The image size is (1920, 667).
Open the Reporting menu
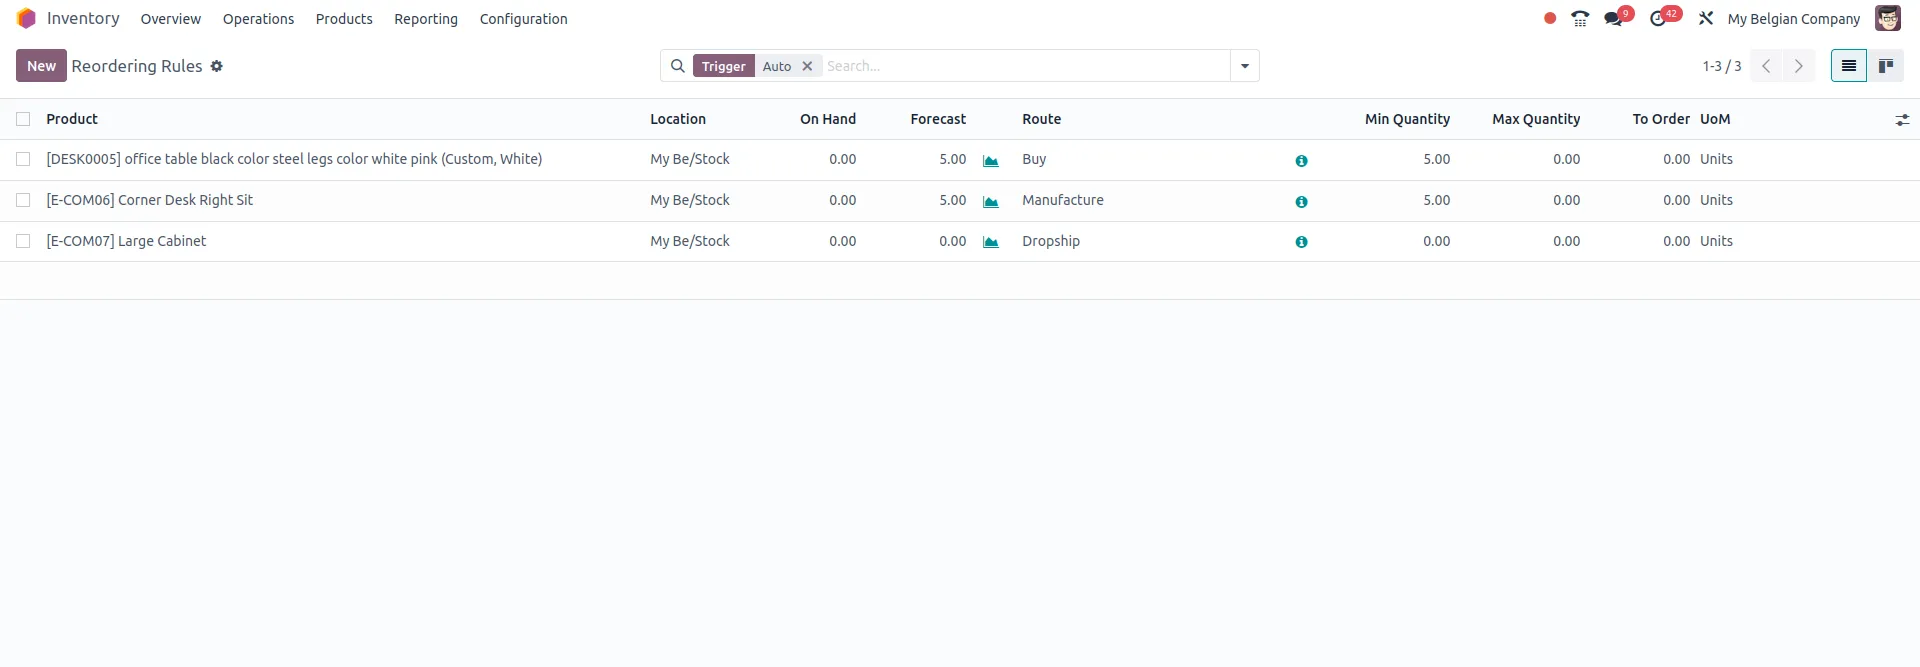pos(426,18)
